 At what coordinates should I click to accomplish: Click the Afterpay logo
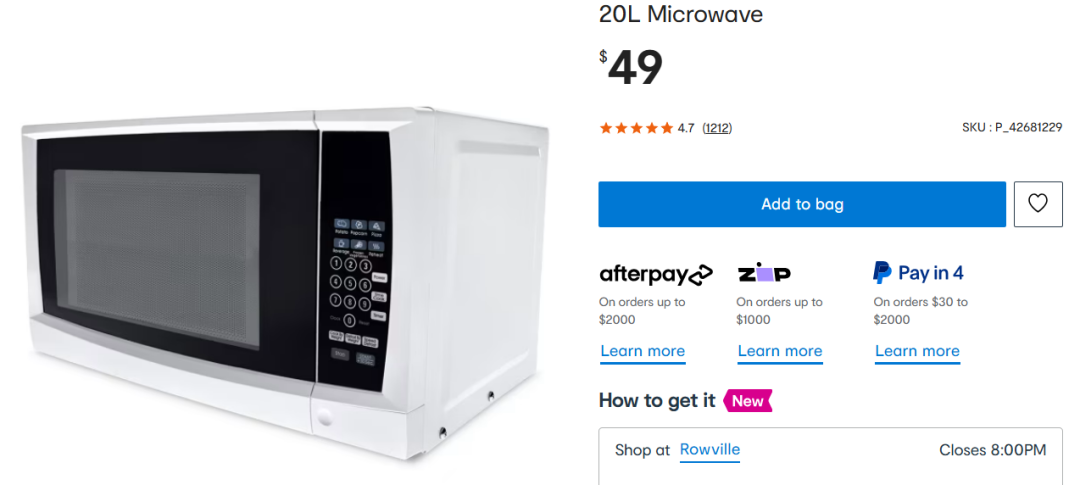[x=656, y=274]
